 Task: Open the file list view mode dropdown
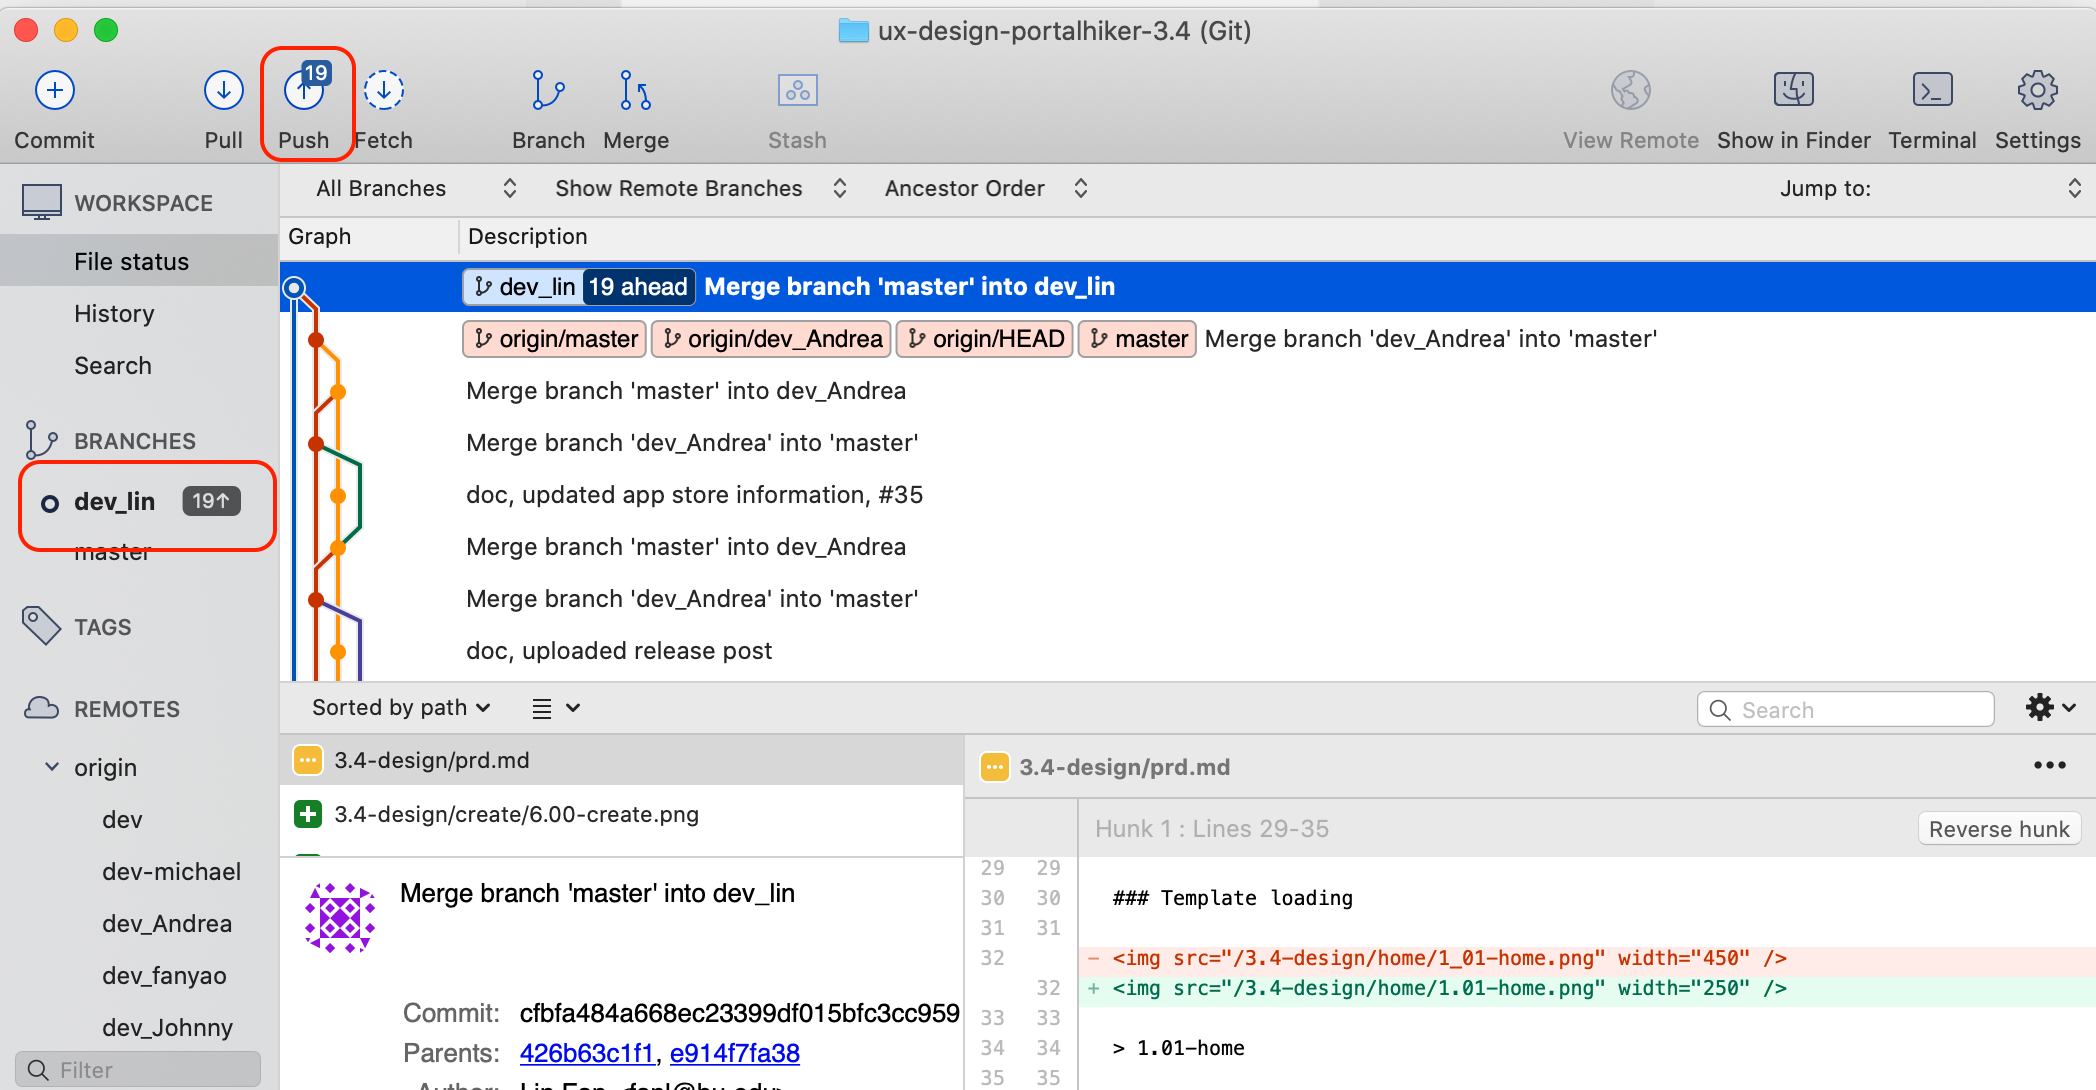point(556,708)
